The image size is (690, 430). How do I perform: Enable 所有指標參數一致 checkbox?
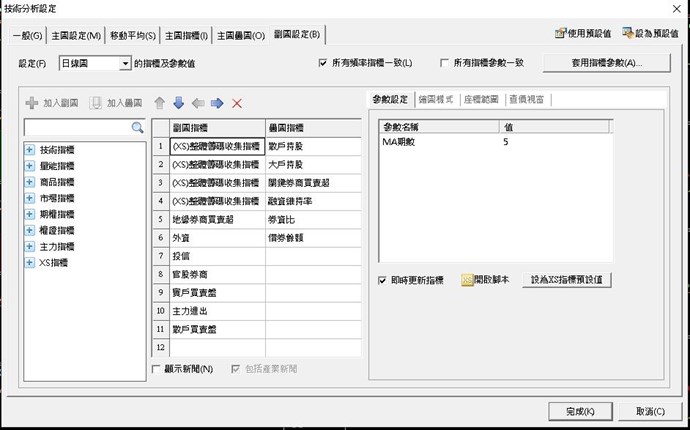[445, 63]
